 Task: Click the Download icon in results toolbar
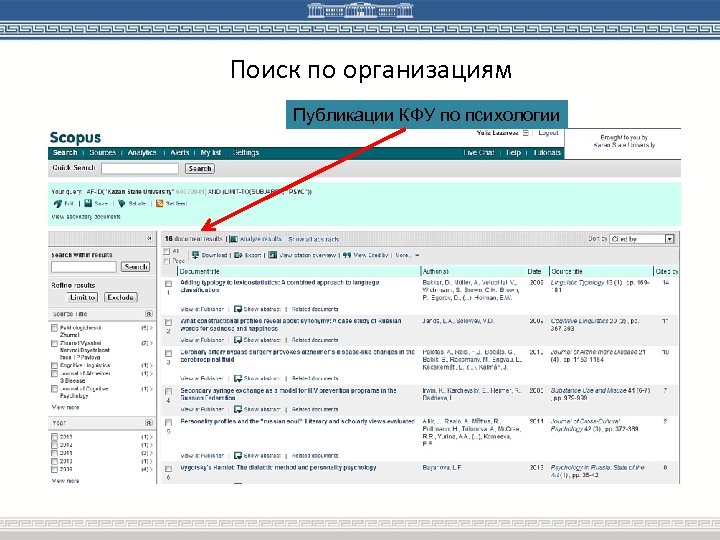(195, 255)
